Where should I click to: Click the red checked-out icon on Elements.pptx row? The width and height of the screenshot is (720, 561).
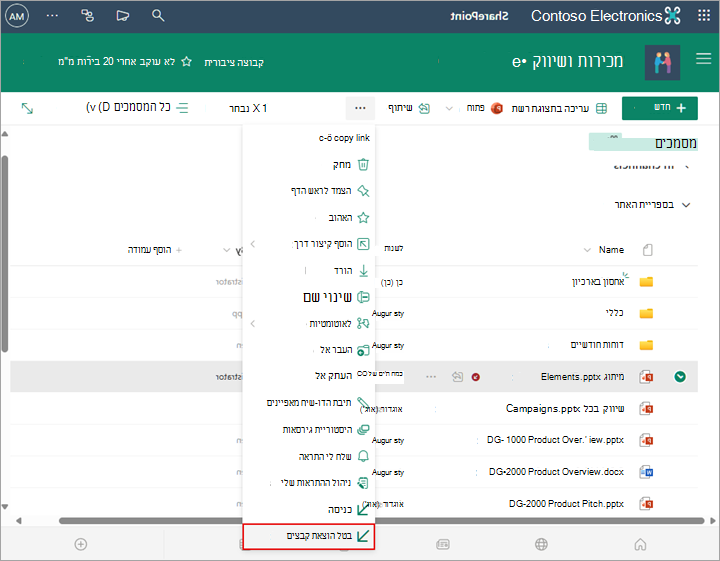476,377
